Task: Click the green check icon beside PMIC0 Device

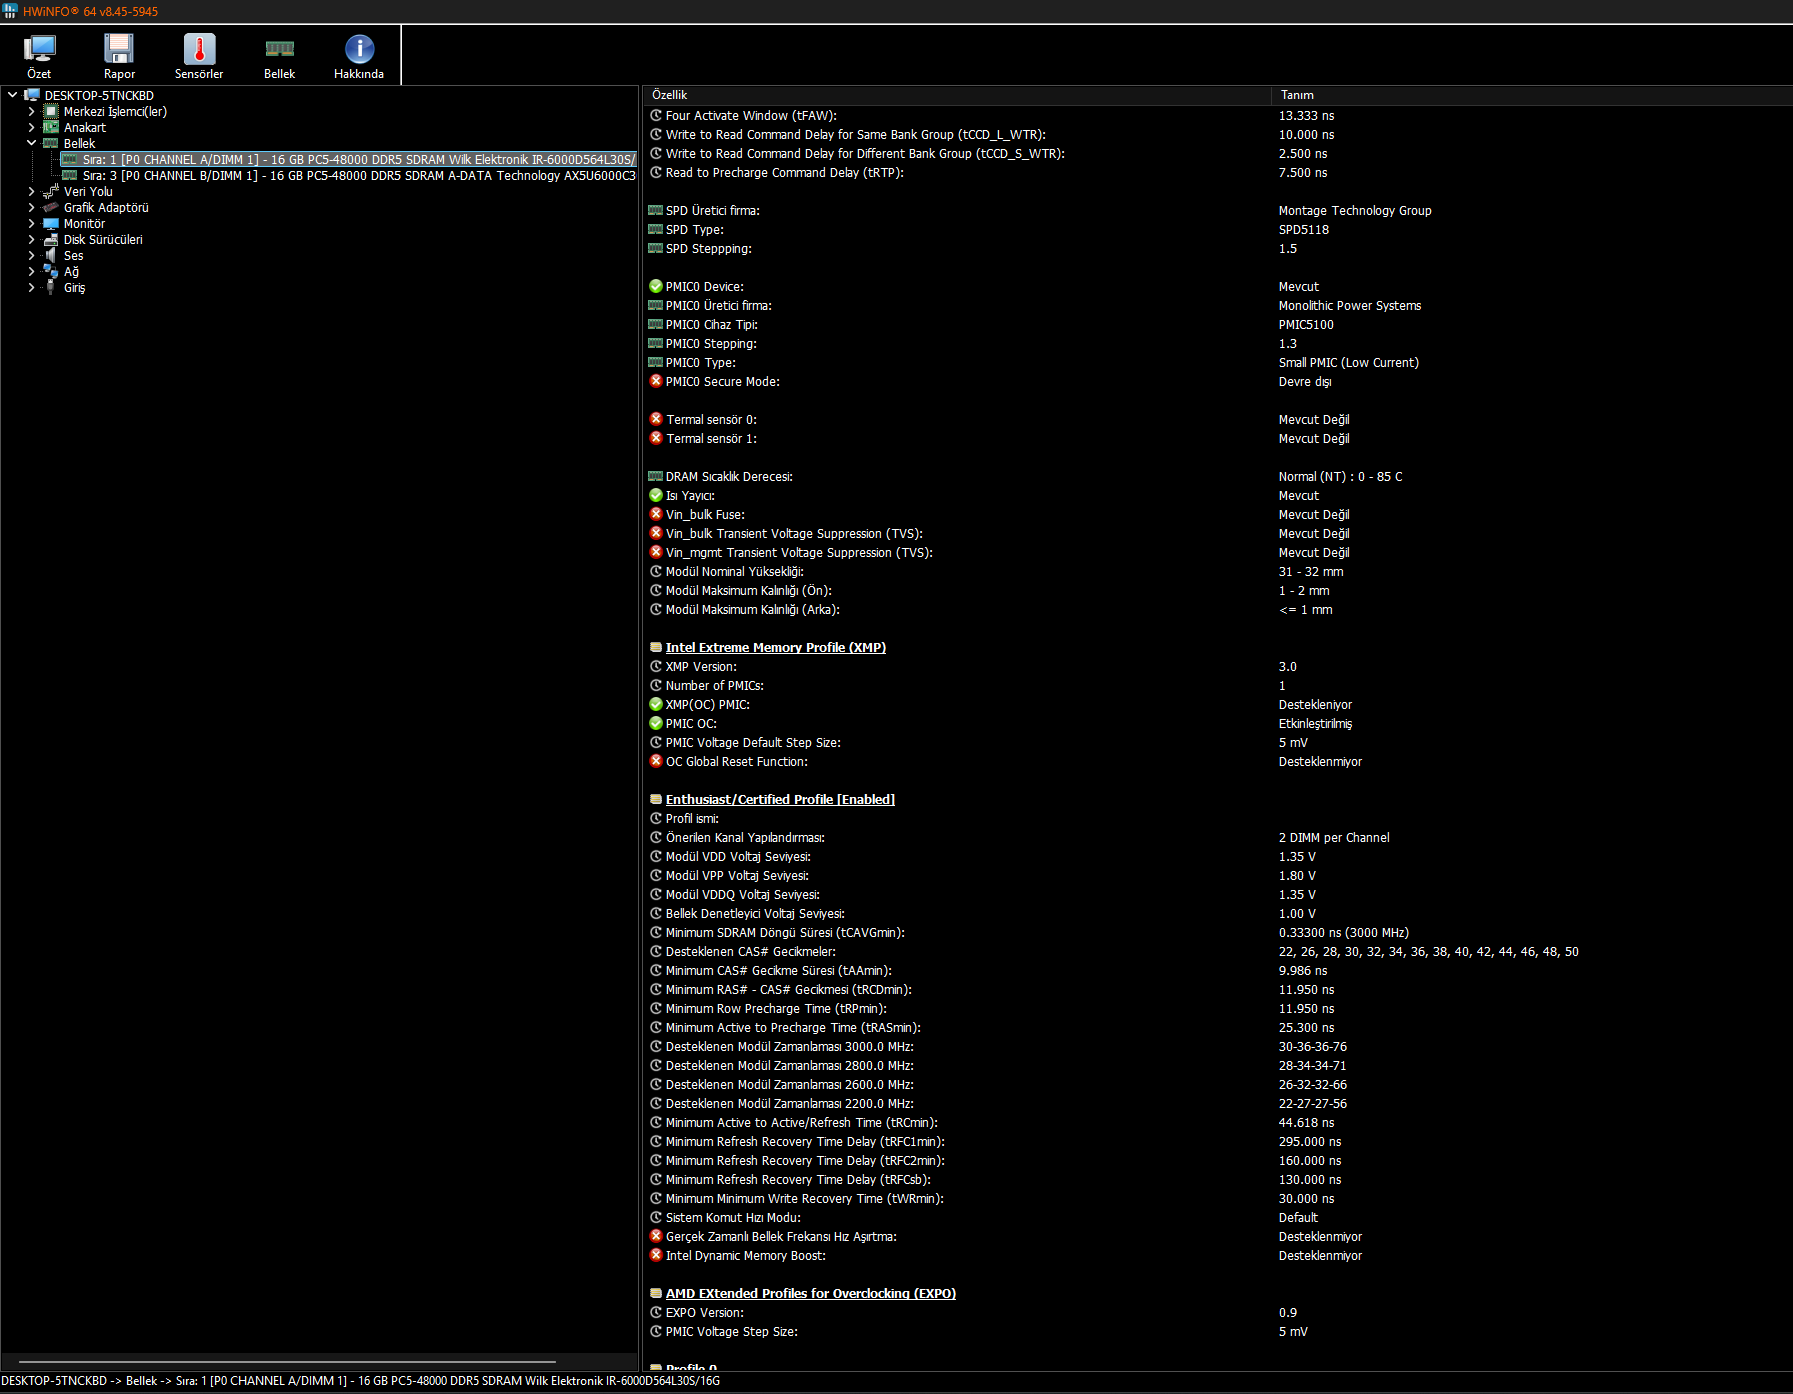Action: [x=656, y=286]
